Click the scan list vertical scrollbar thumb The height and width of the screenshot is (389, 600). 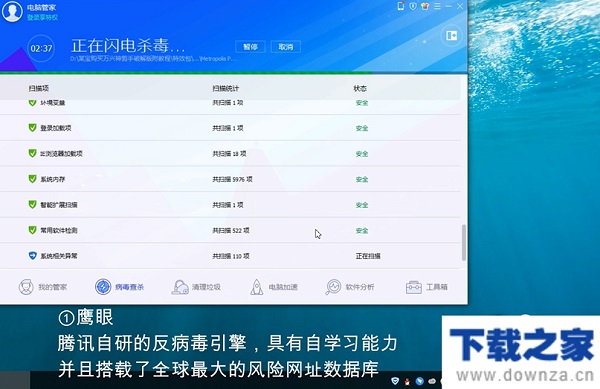(464, 243)
